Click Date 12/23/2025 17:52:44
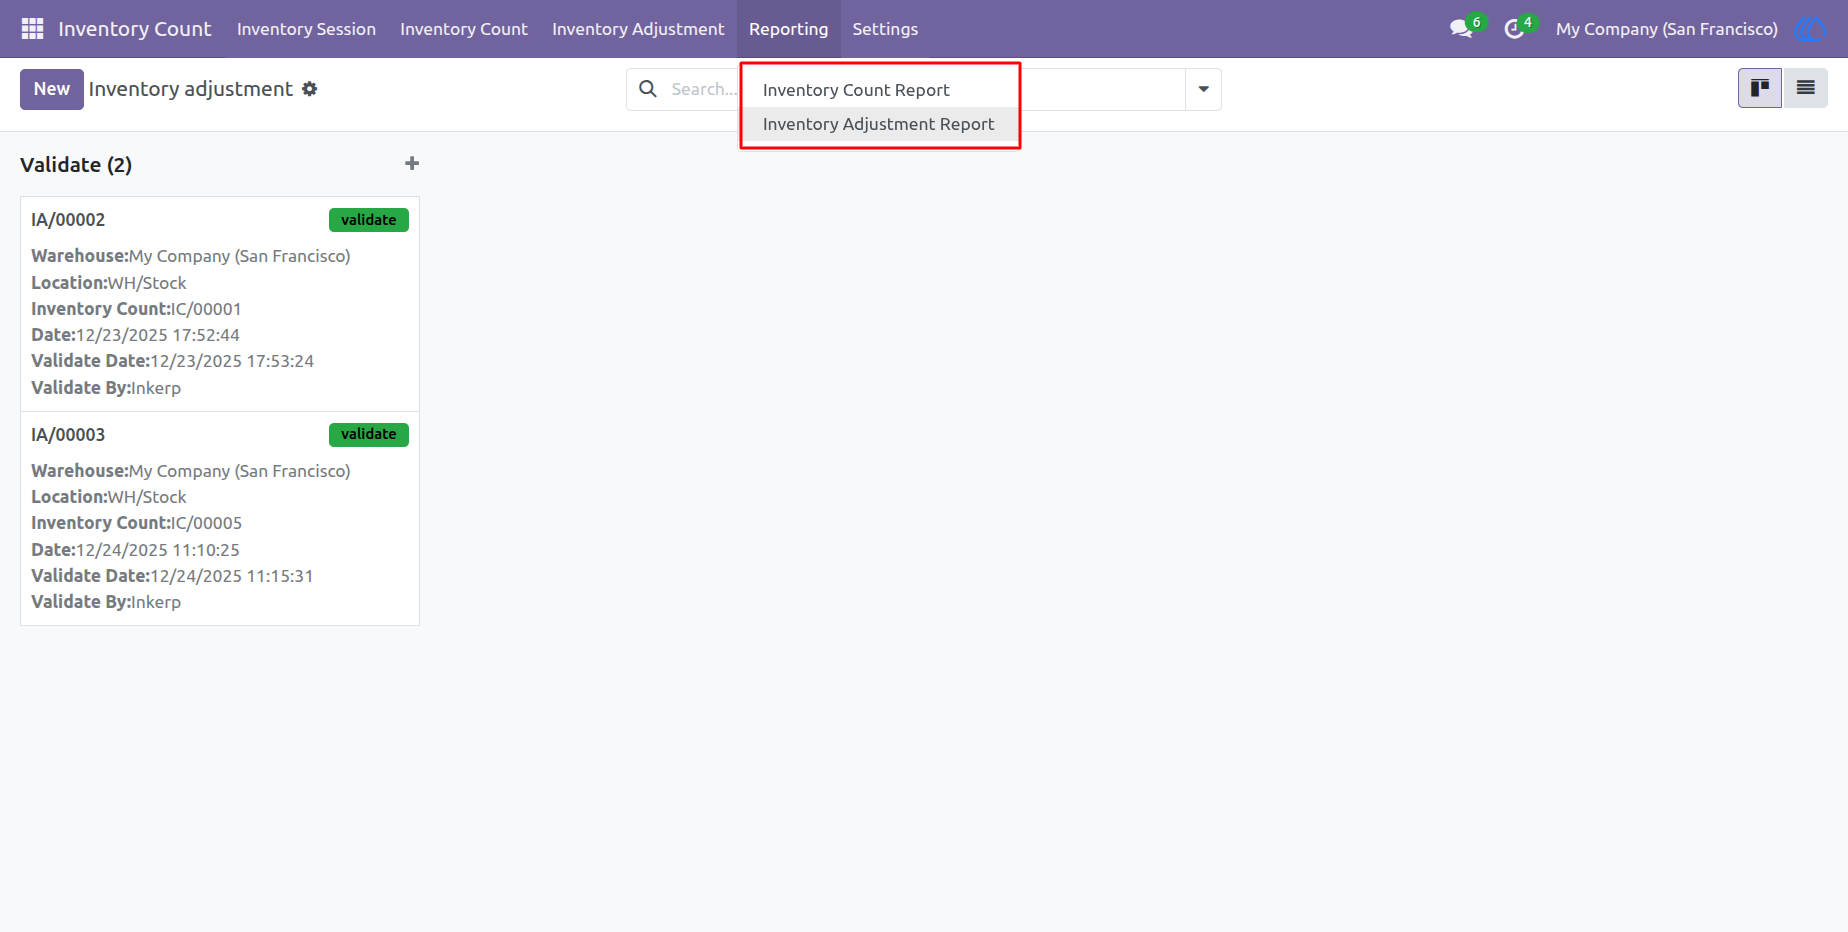The width and height of the screenshot is (1848, 932). coord(135,335)
